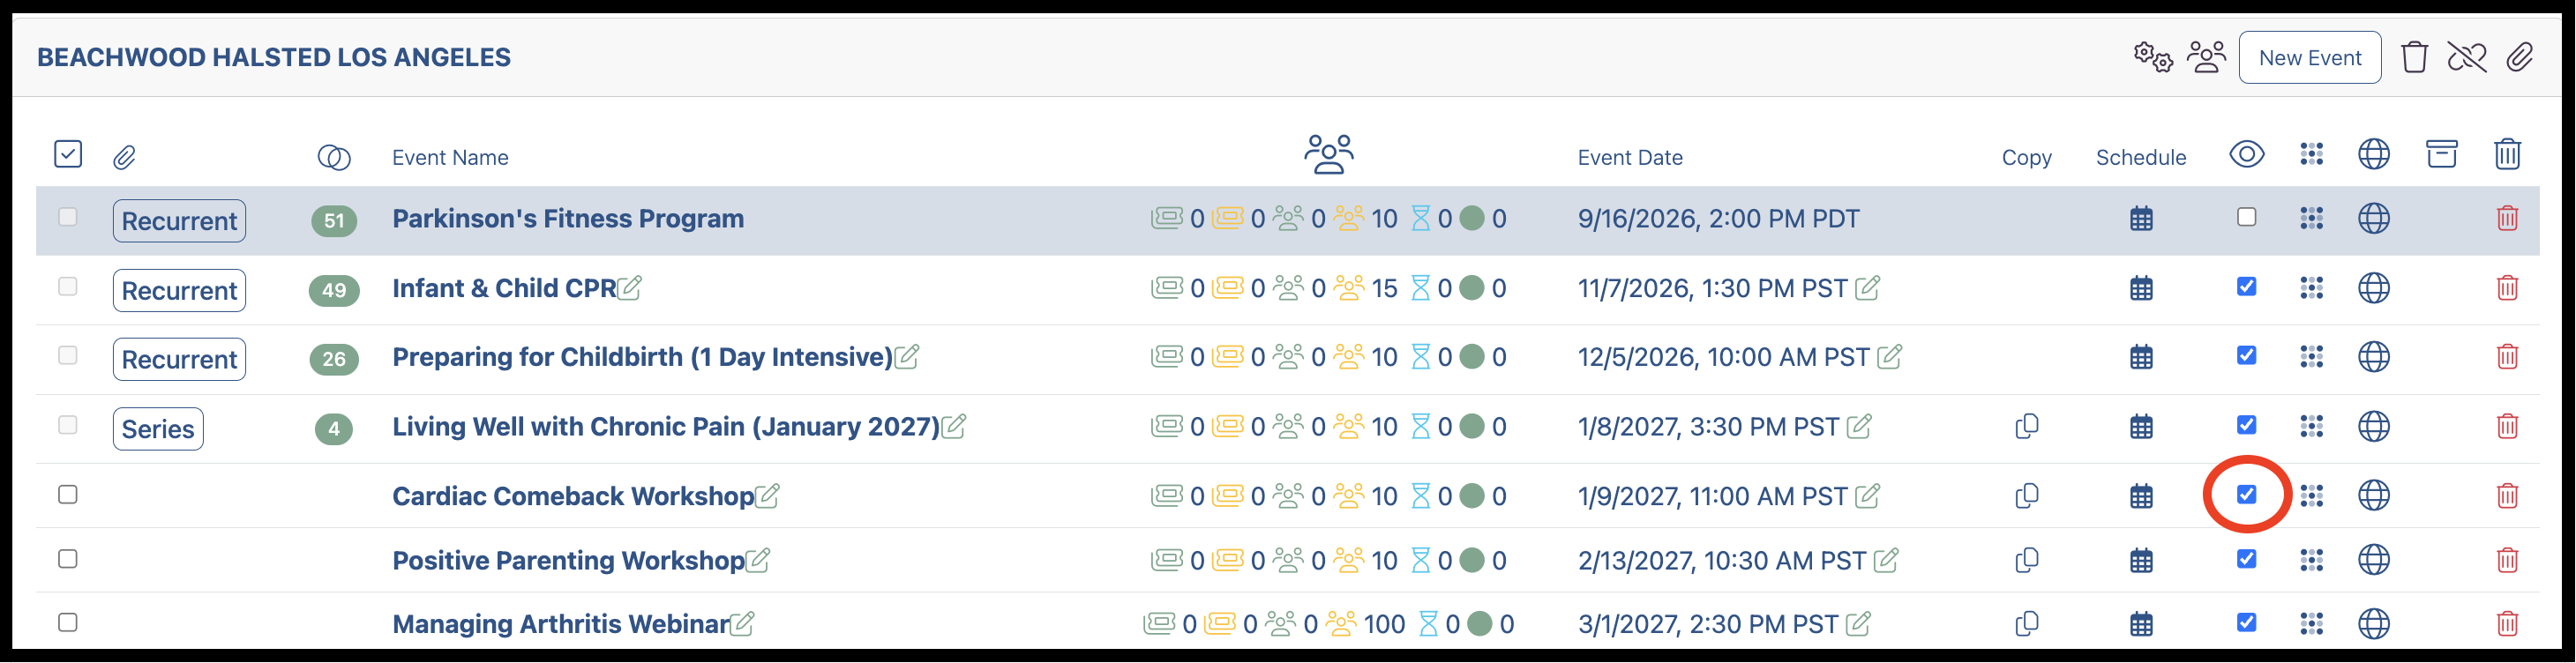Click the Event Date column header

point(1629,158)
